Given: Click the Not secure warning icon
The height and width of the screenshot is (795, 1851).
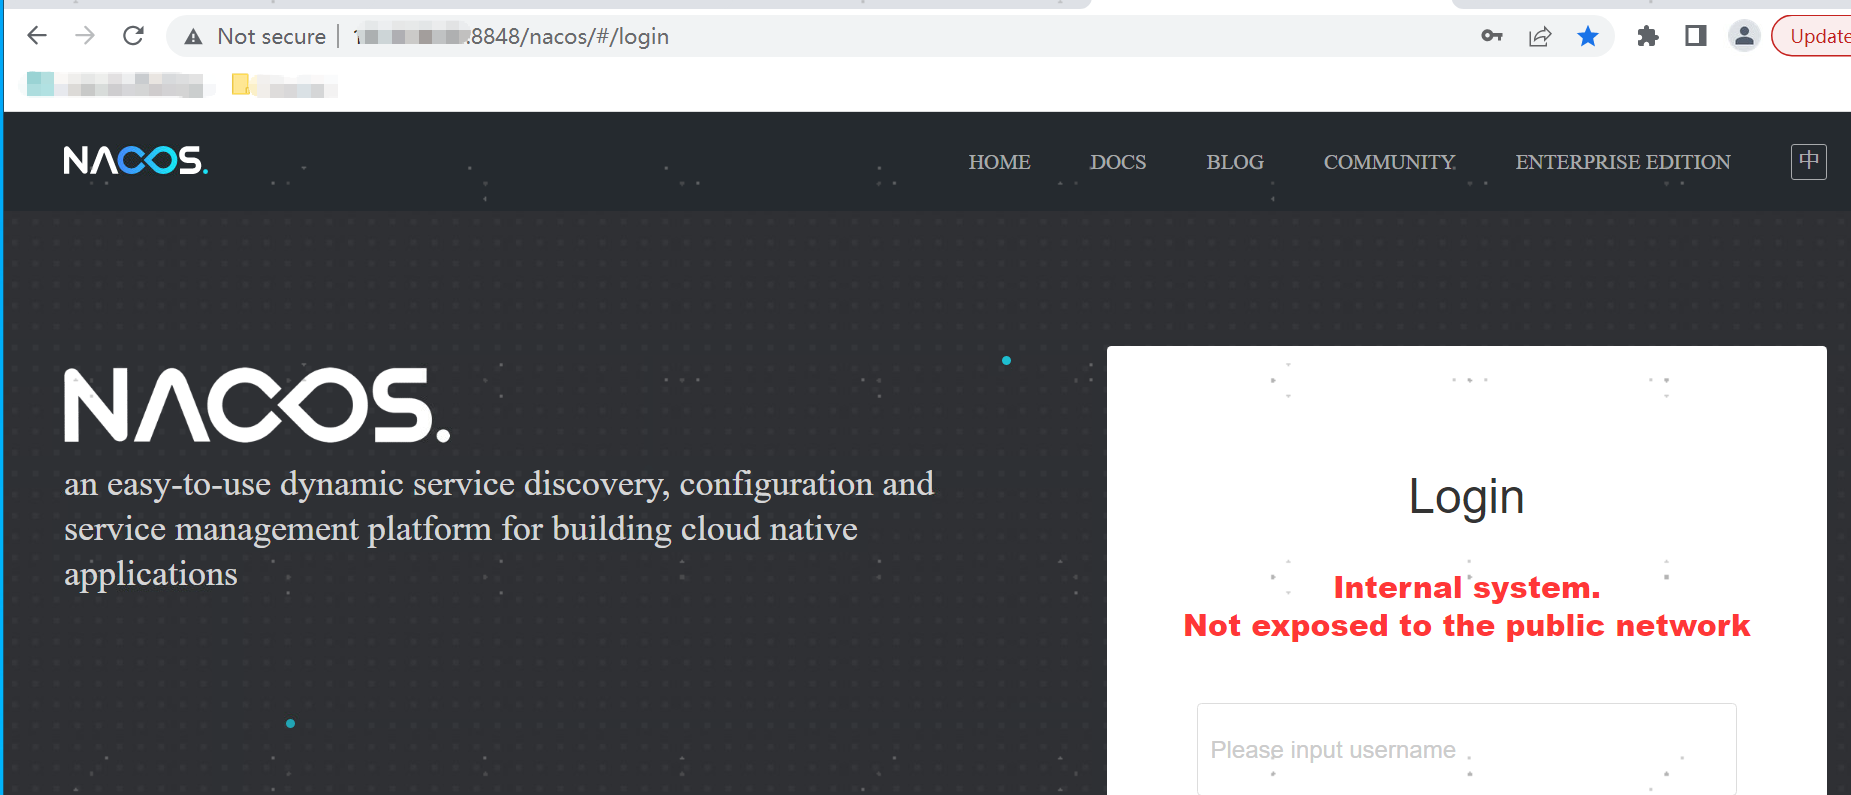Looking at the screenshot, I should coord(194,37).
